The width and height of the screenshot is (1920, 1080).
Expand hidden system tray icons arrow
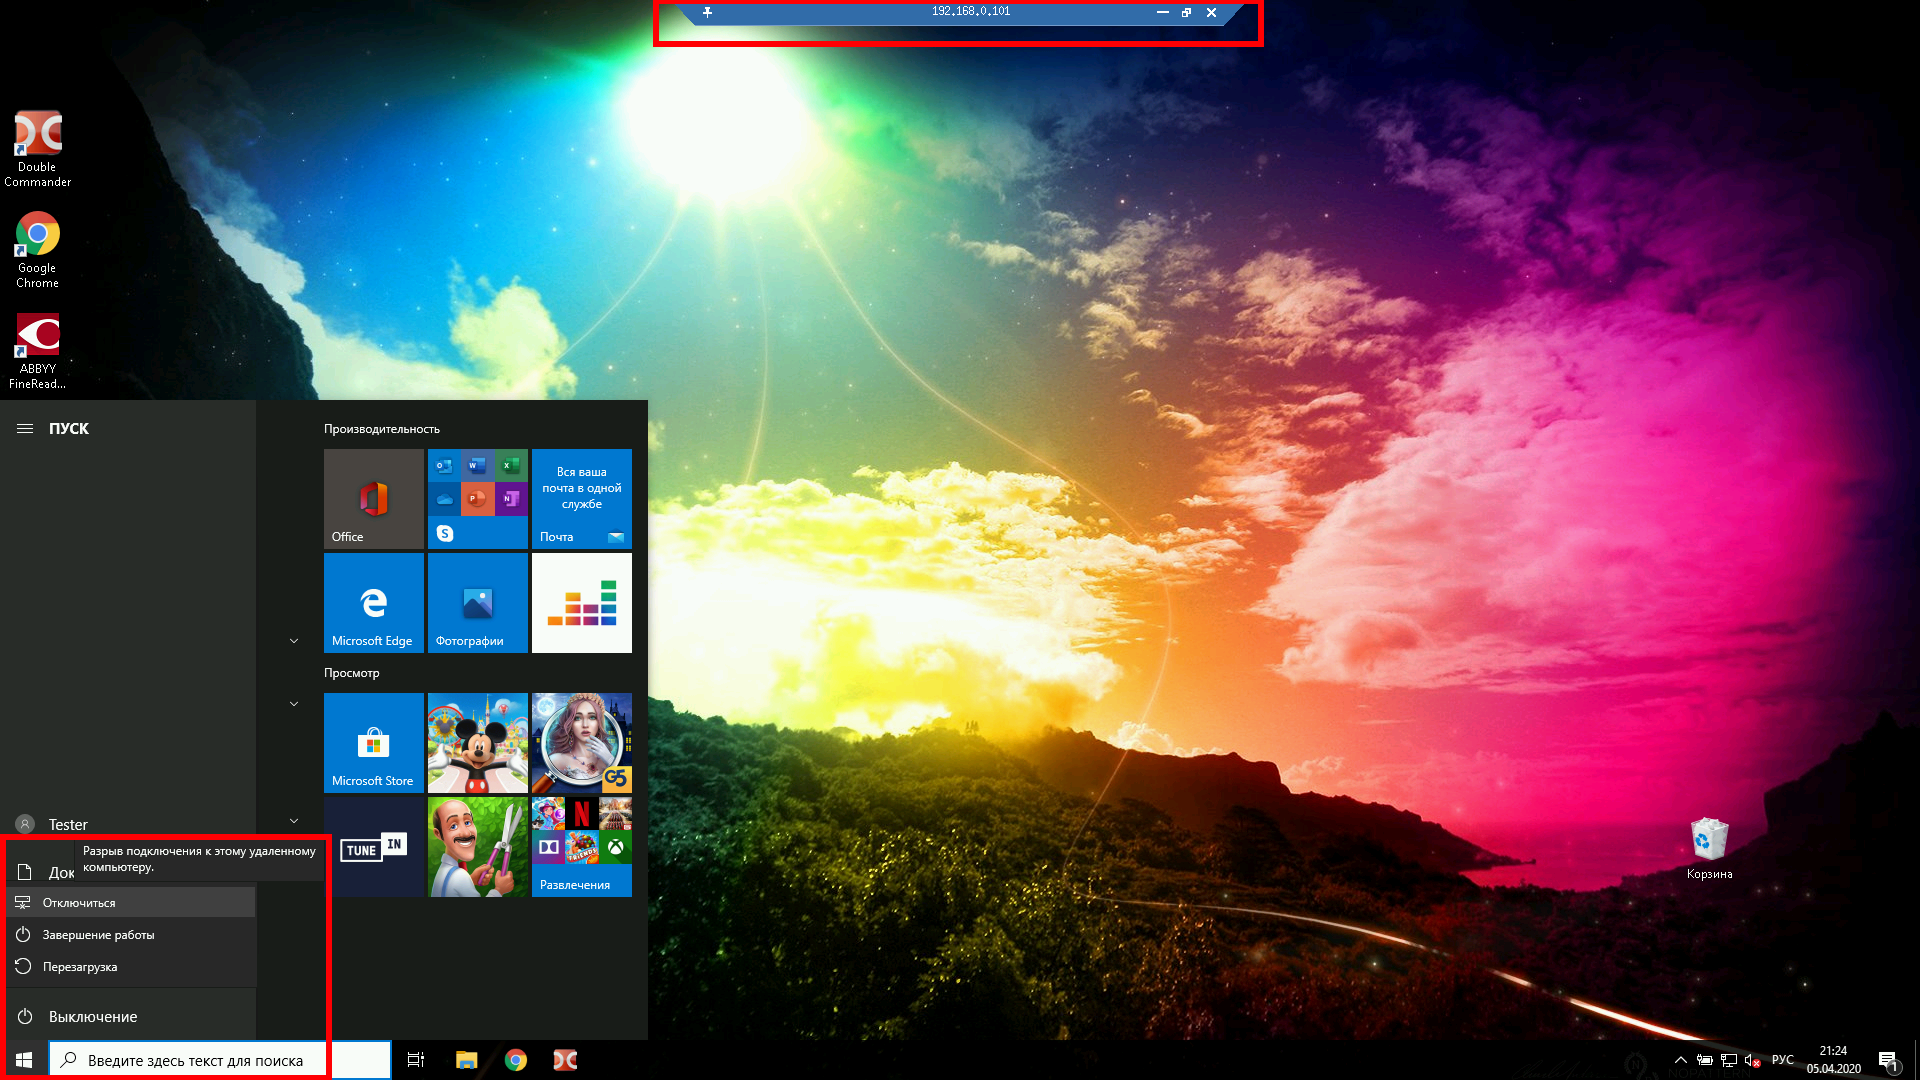coord(1680,1060)
